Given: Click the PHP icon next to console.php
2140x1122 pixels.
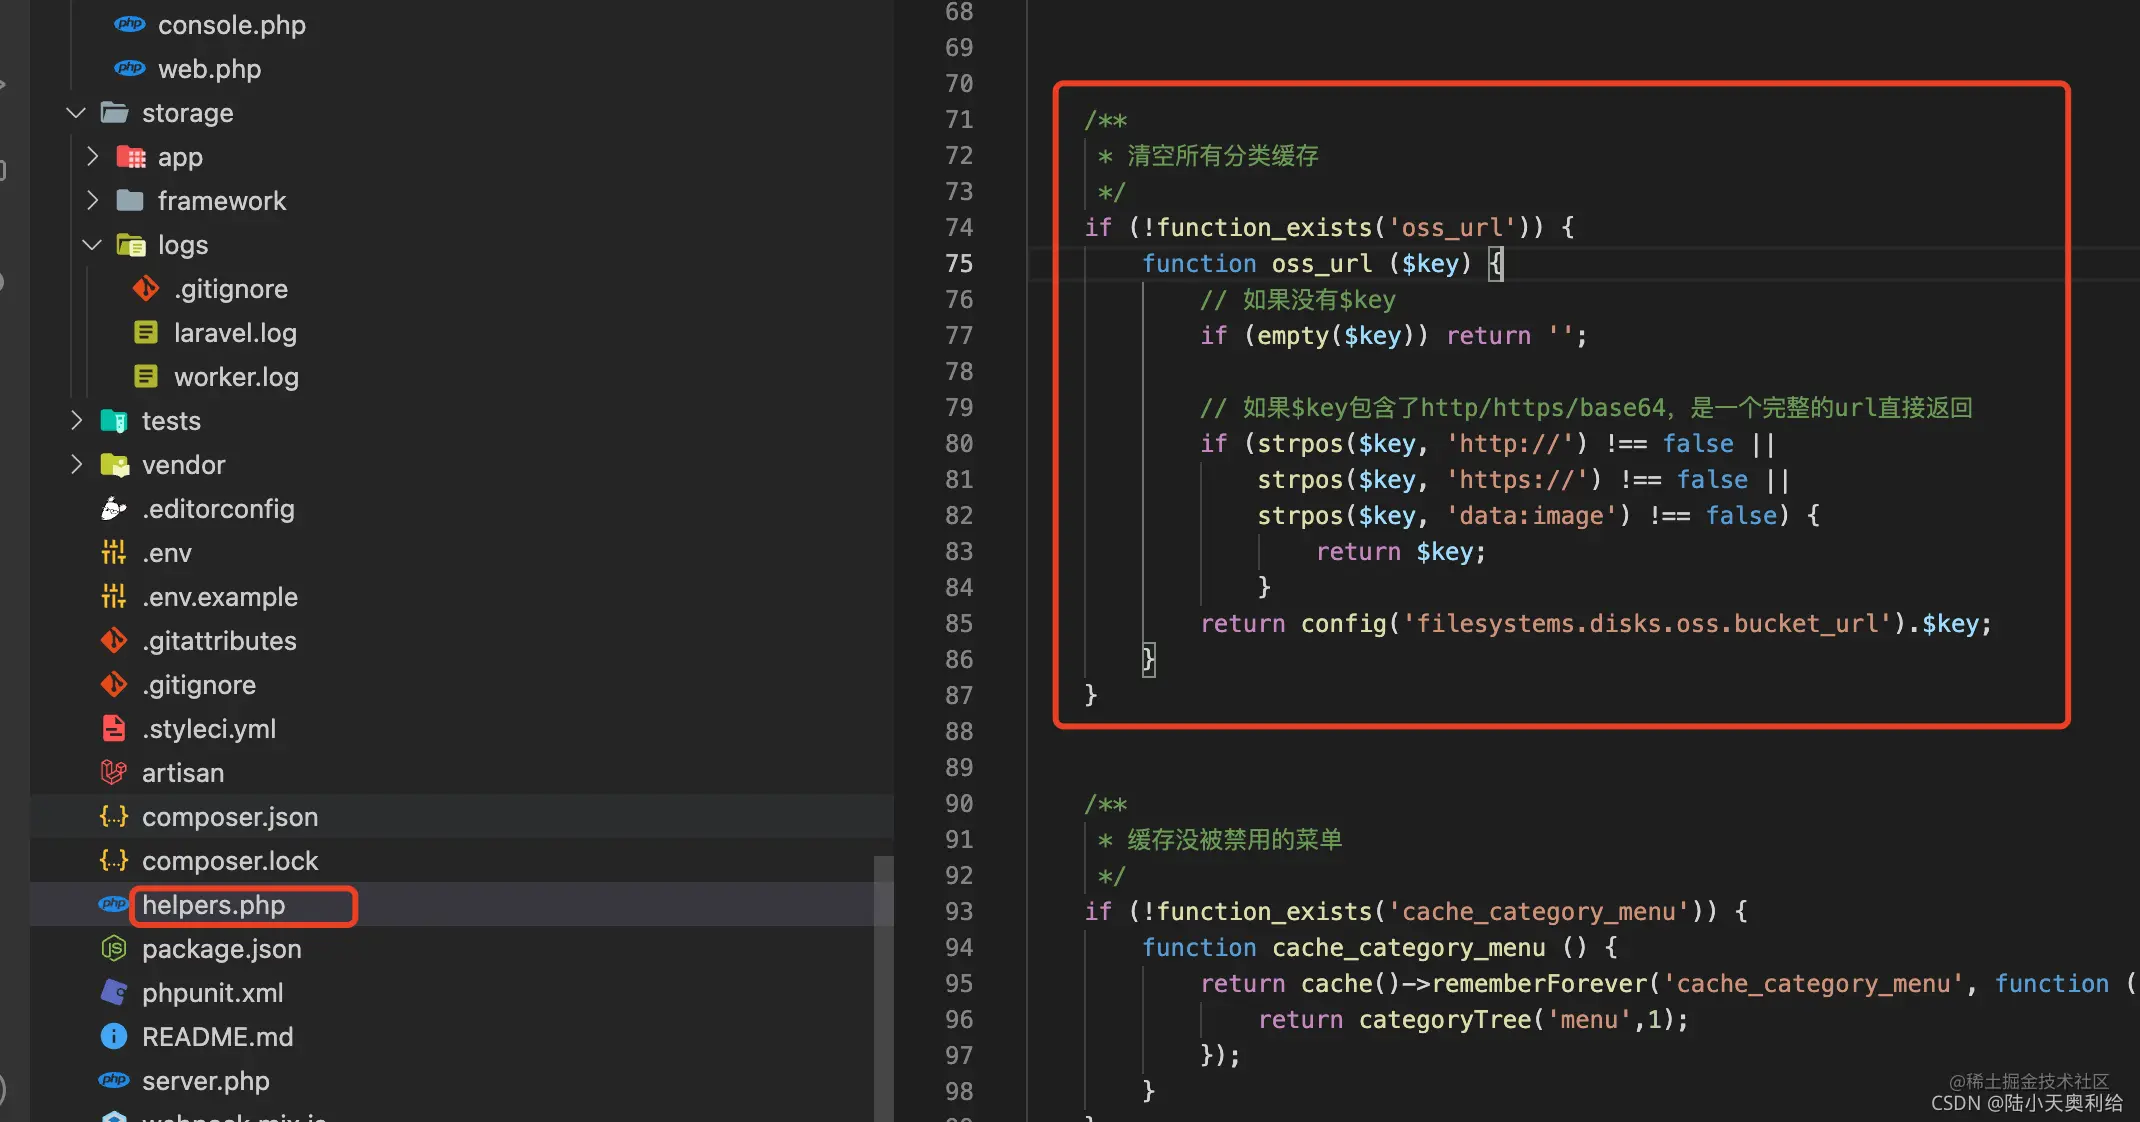Looking at the screenshot, I should tap(130, 24).
